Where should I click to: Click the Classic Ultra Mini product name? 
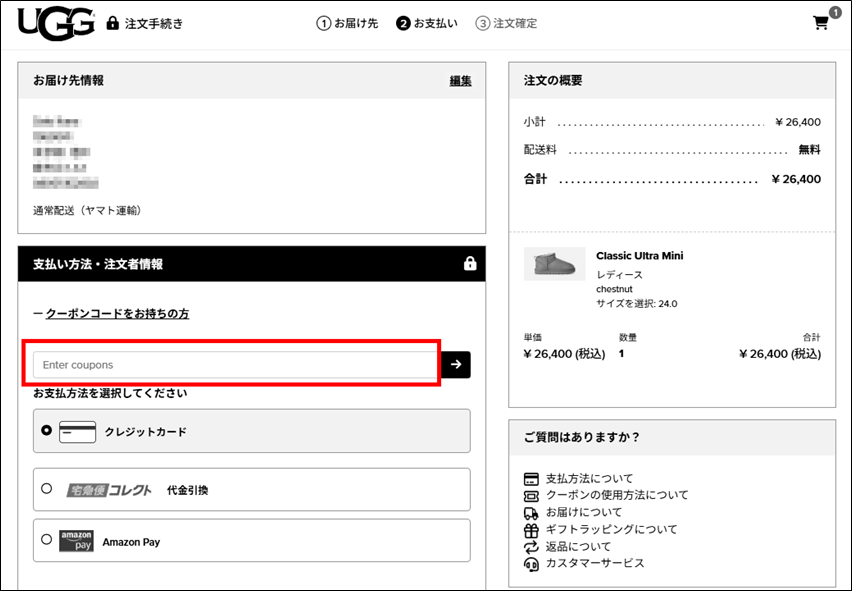click(x=640, y=256)
